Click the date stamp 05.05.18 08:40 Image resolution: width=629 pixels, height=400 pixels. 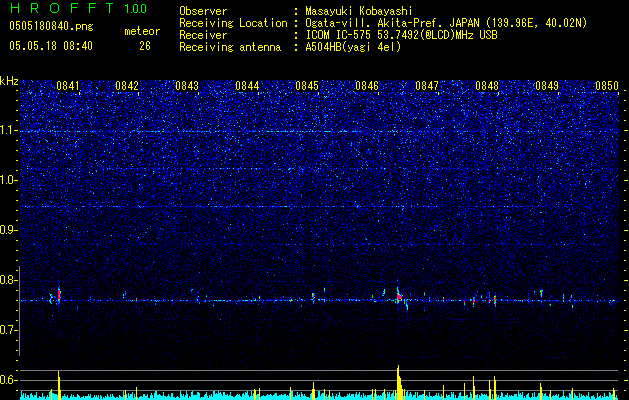51,46
